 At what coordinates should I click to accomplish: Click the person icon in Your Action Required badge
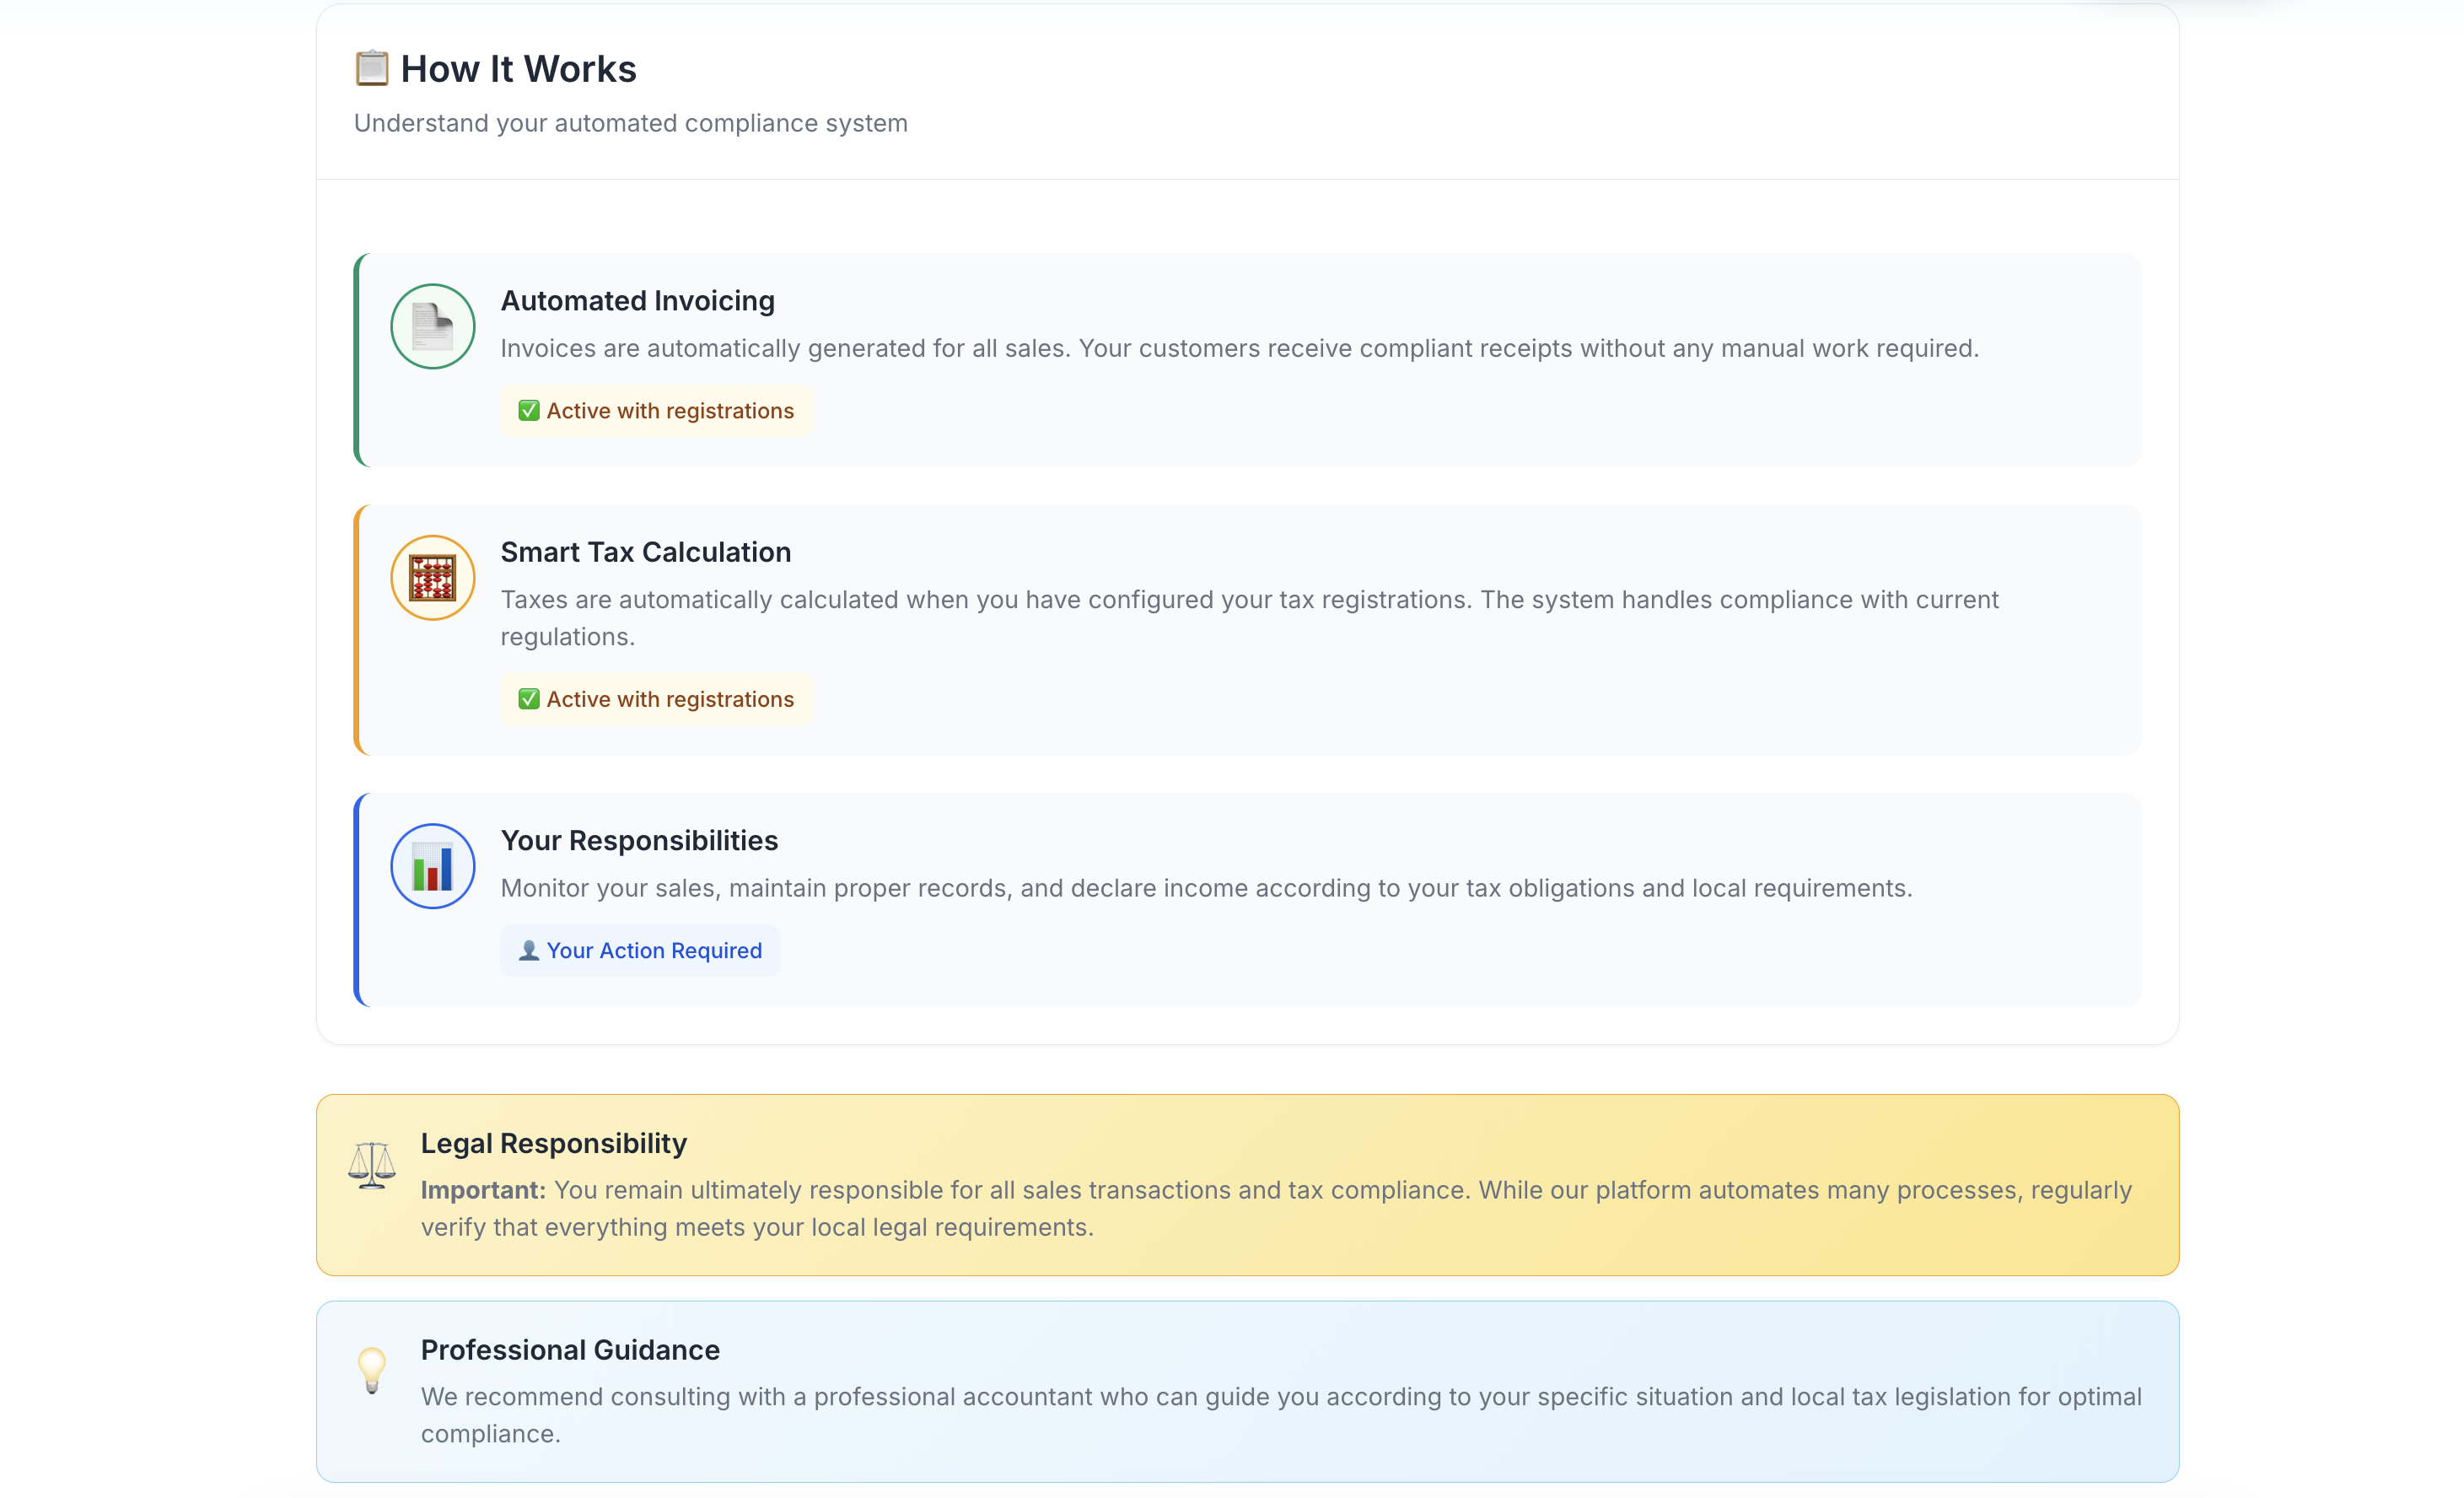pos(529,950)
